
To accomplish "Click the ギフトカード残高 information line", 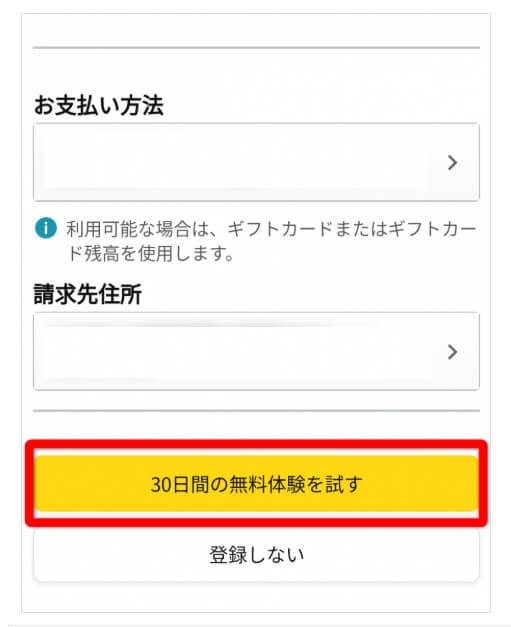I will [x=271, y=241].
